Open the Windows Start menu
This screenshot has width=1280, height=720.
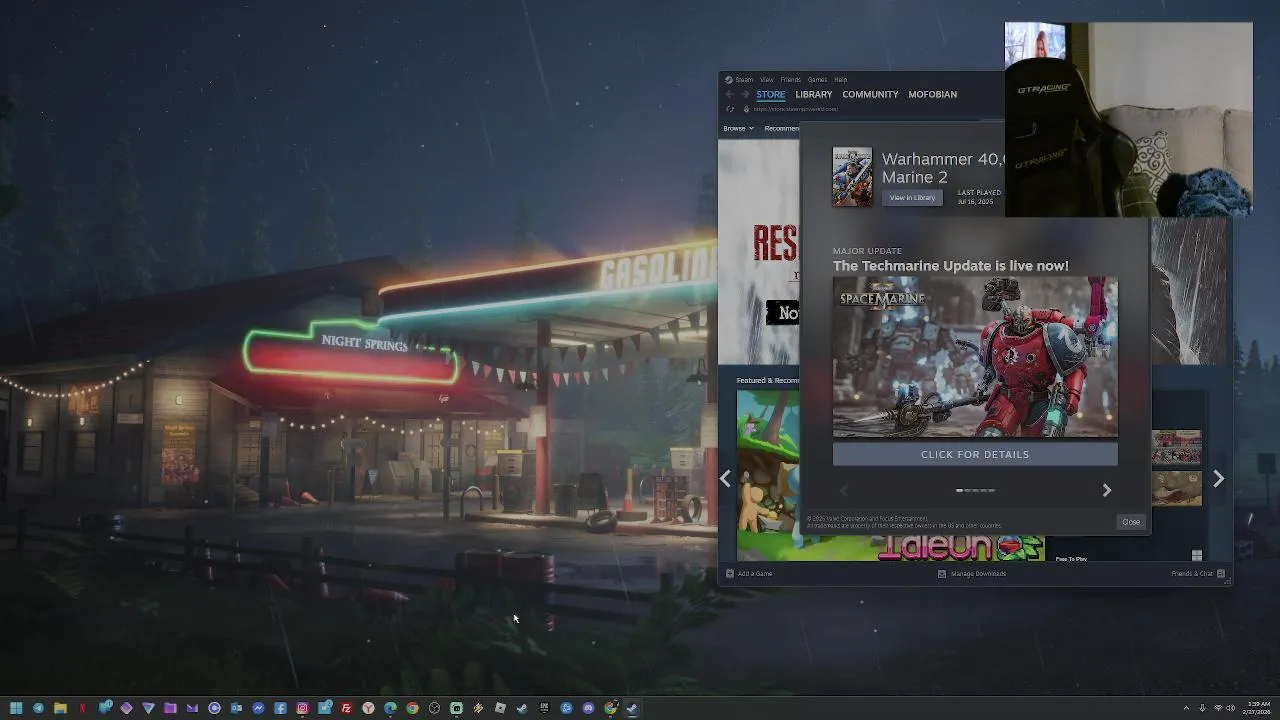[16, 708]
